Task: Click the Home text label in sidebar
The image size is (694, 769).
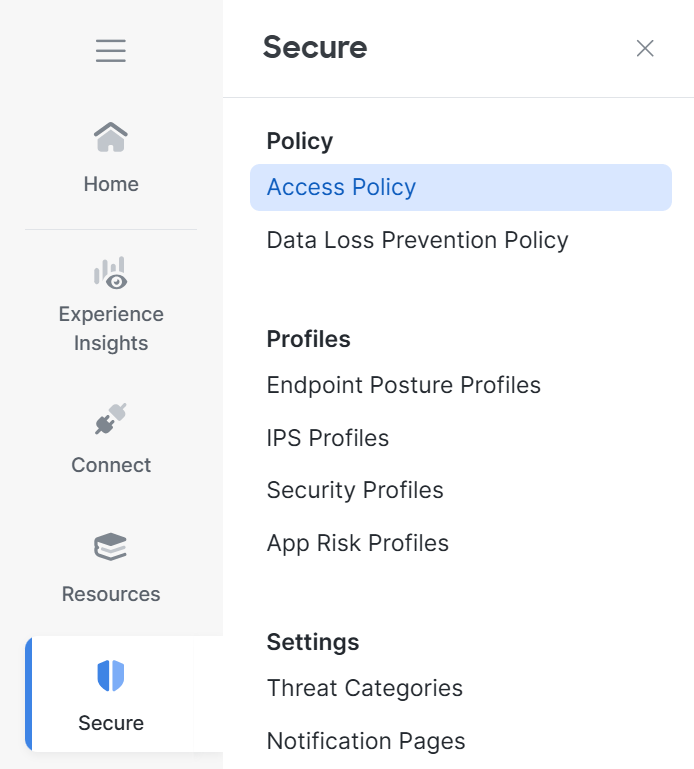Action: (111, 184)
